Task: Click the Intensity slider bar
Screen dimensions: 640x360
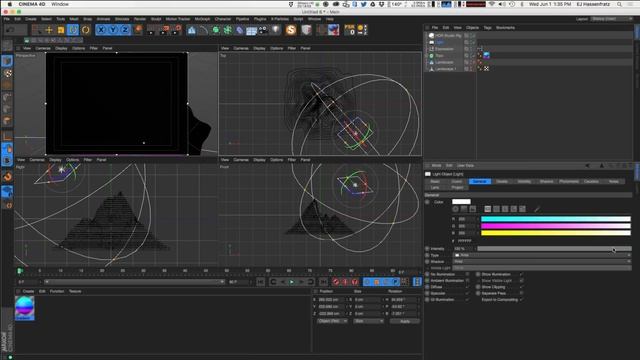Action: (554, 249)
